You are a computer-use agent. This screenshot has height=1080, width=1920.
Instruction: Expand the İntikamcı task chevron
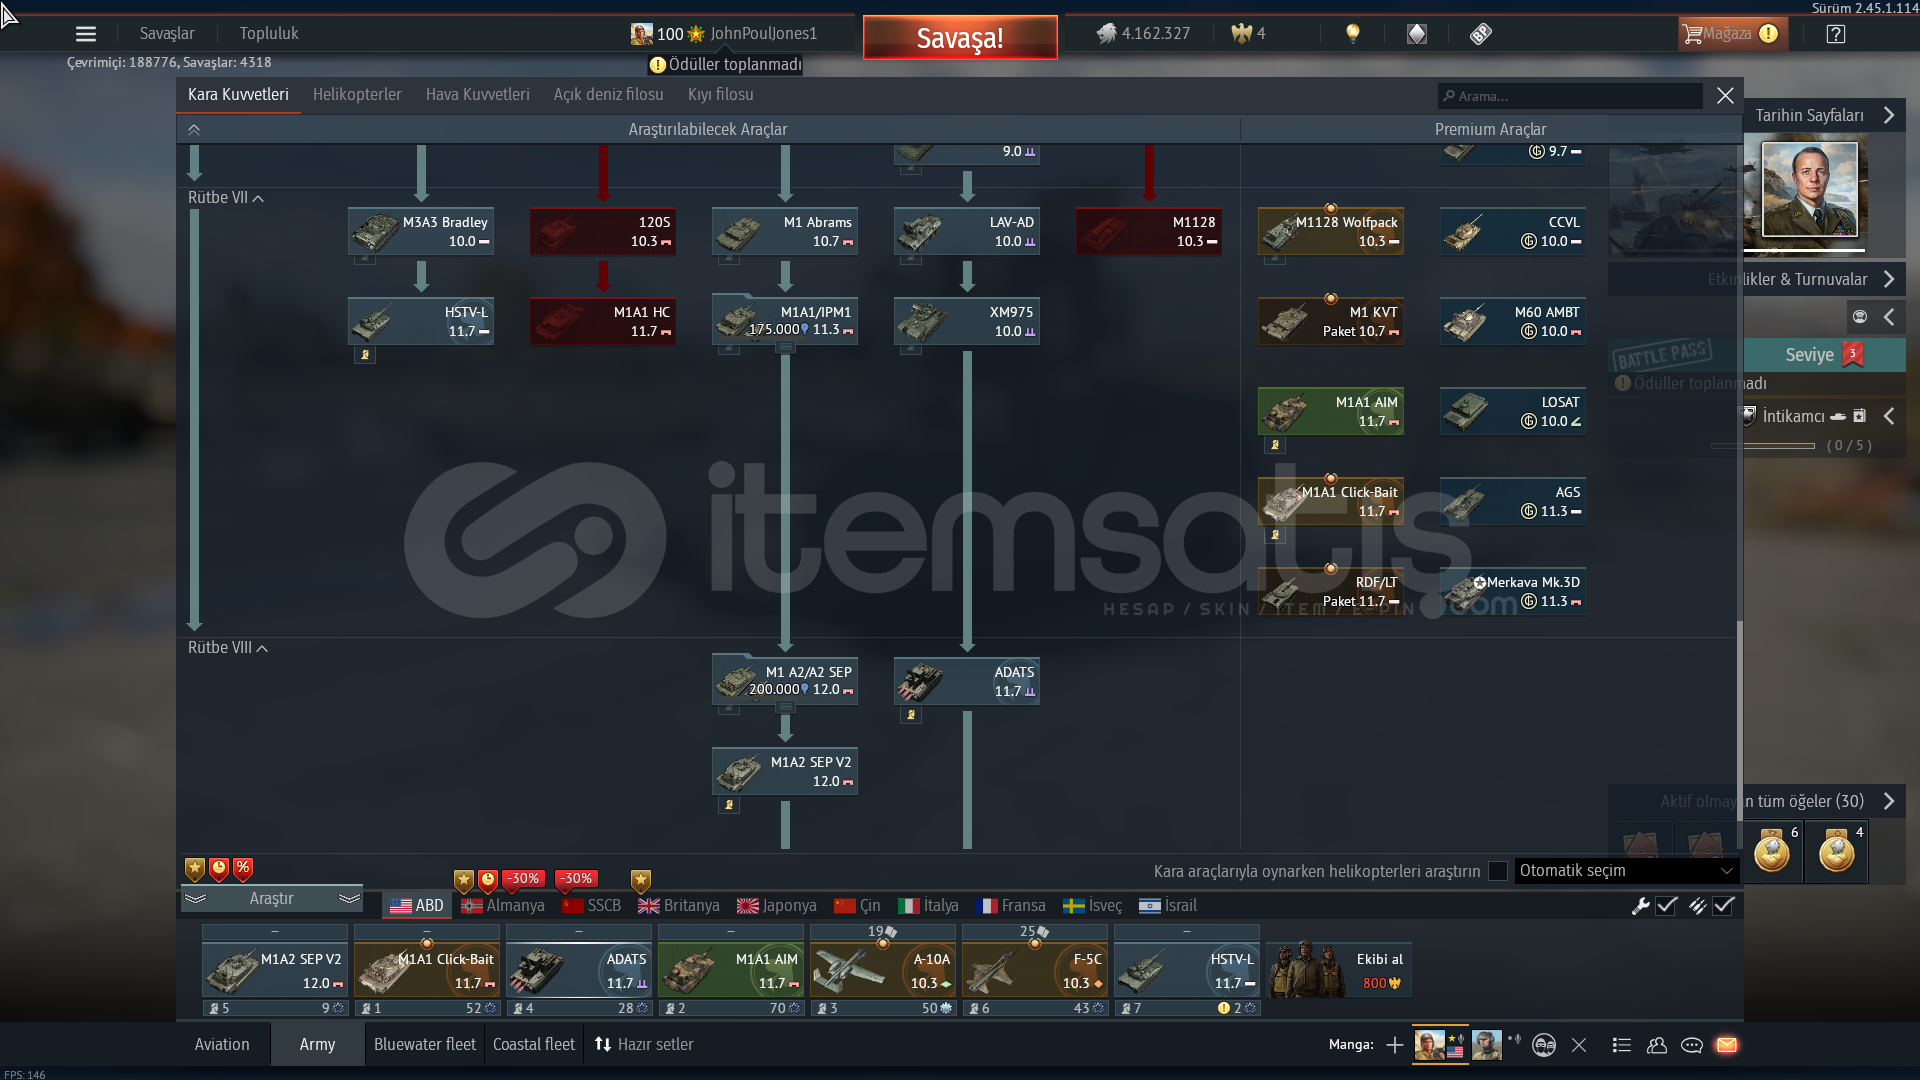[x=1889, y=417]
